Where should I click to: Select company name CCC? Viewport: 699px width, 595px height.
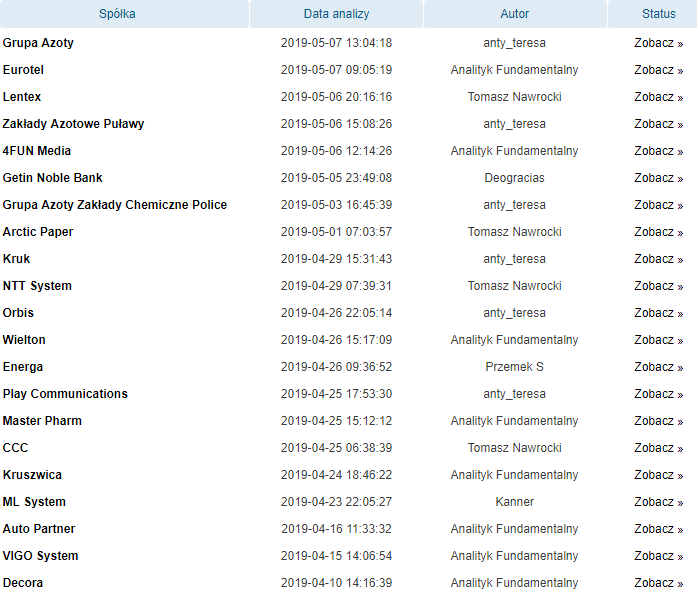click(16, 448)
